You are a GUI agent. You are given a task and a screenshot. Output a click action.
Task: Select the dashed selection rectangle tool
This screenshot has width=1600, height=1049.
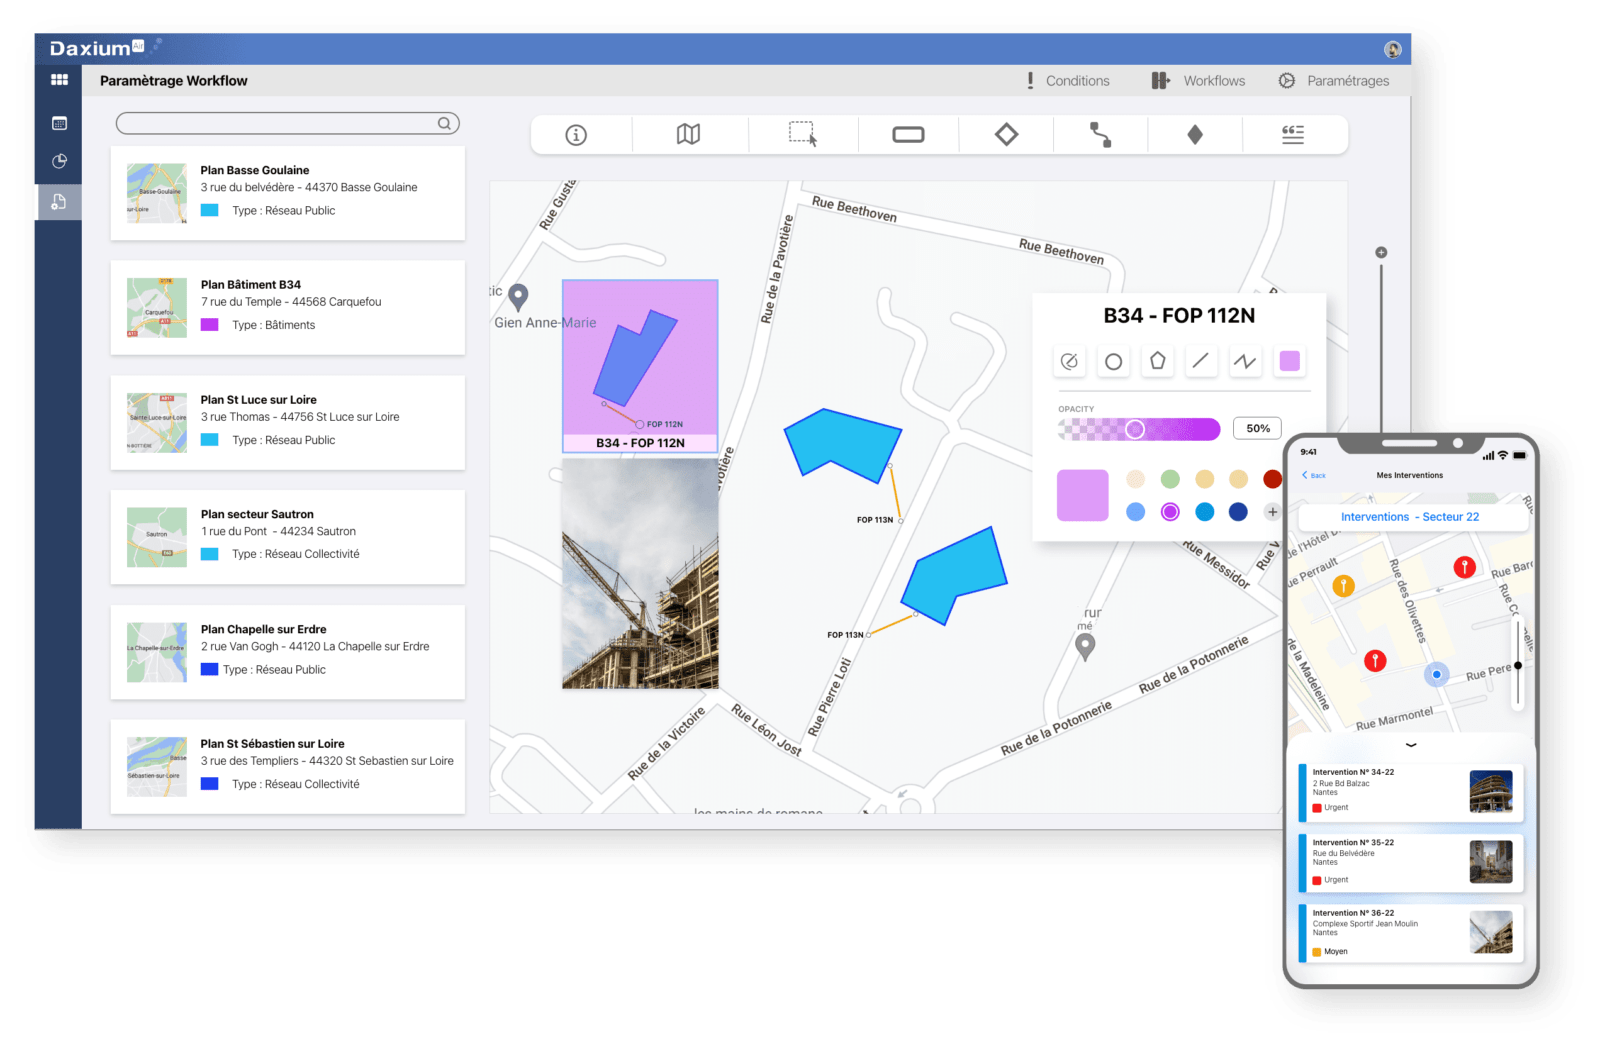point(802,134)
